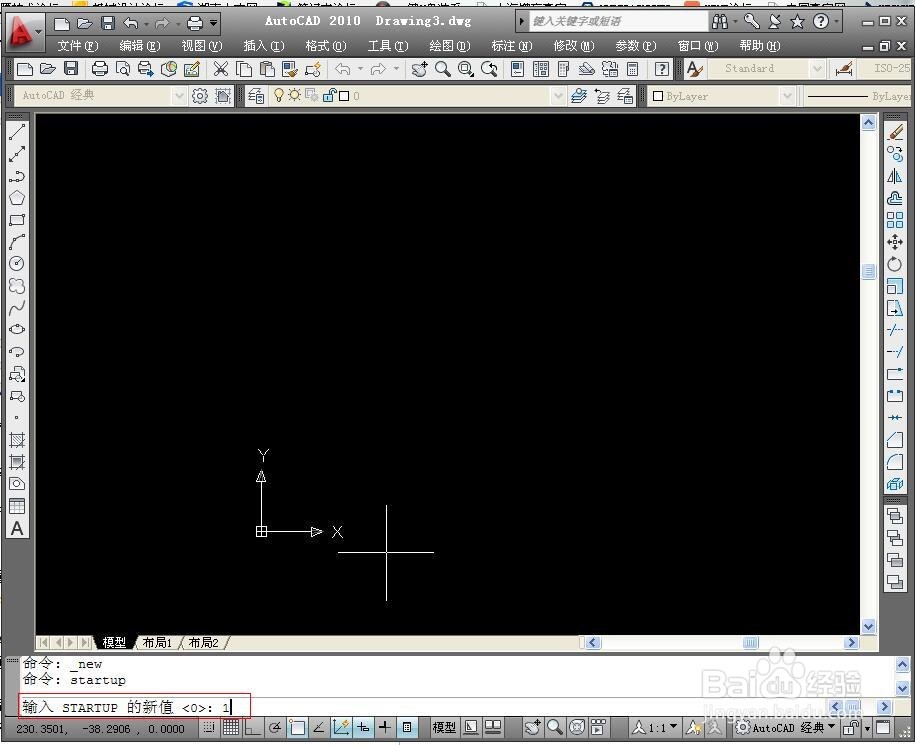Open the 绘图(D) menu
Screen dimensions: 915x745
450,46
